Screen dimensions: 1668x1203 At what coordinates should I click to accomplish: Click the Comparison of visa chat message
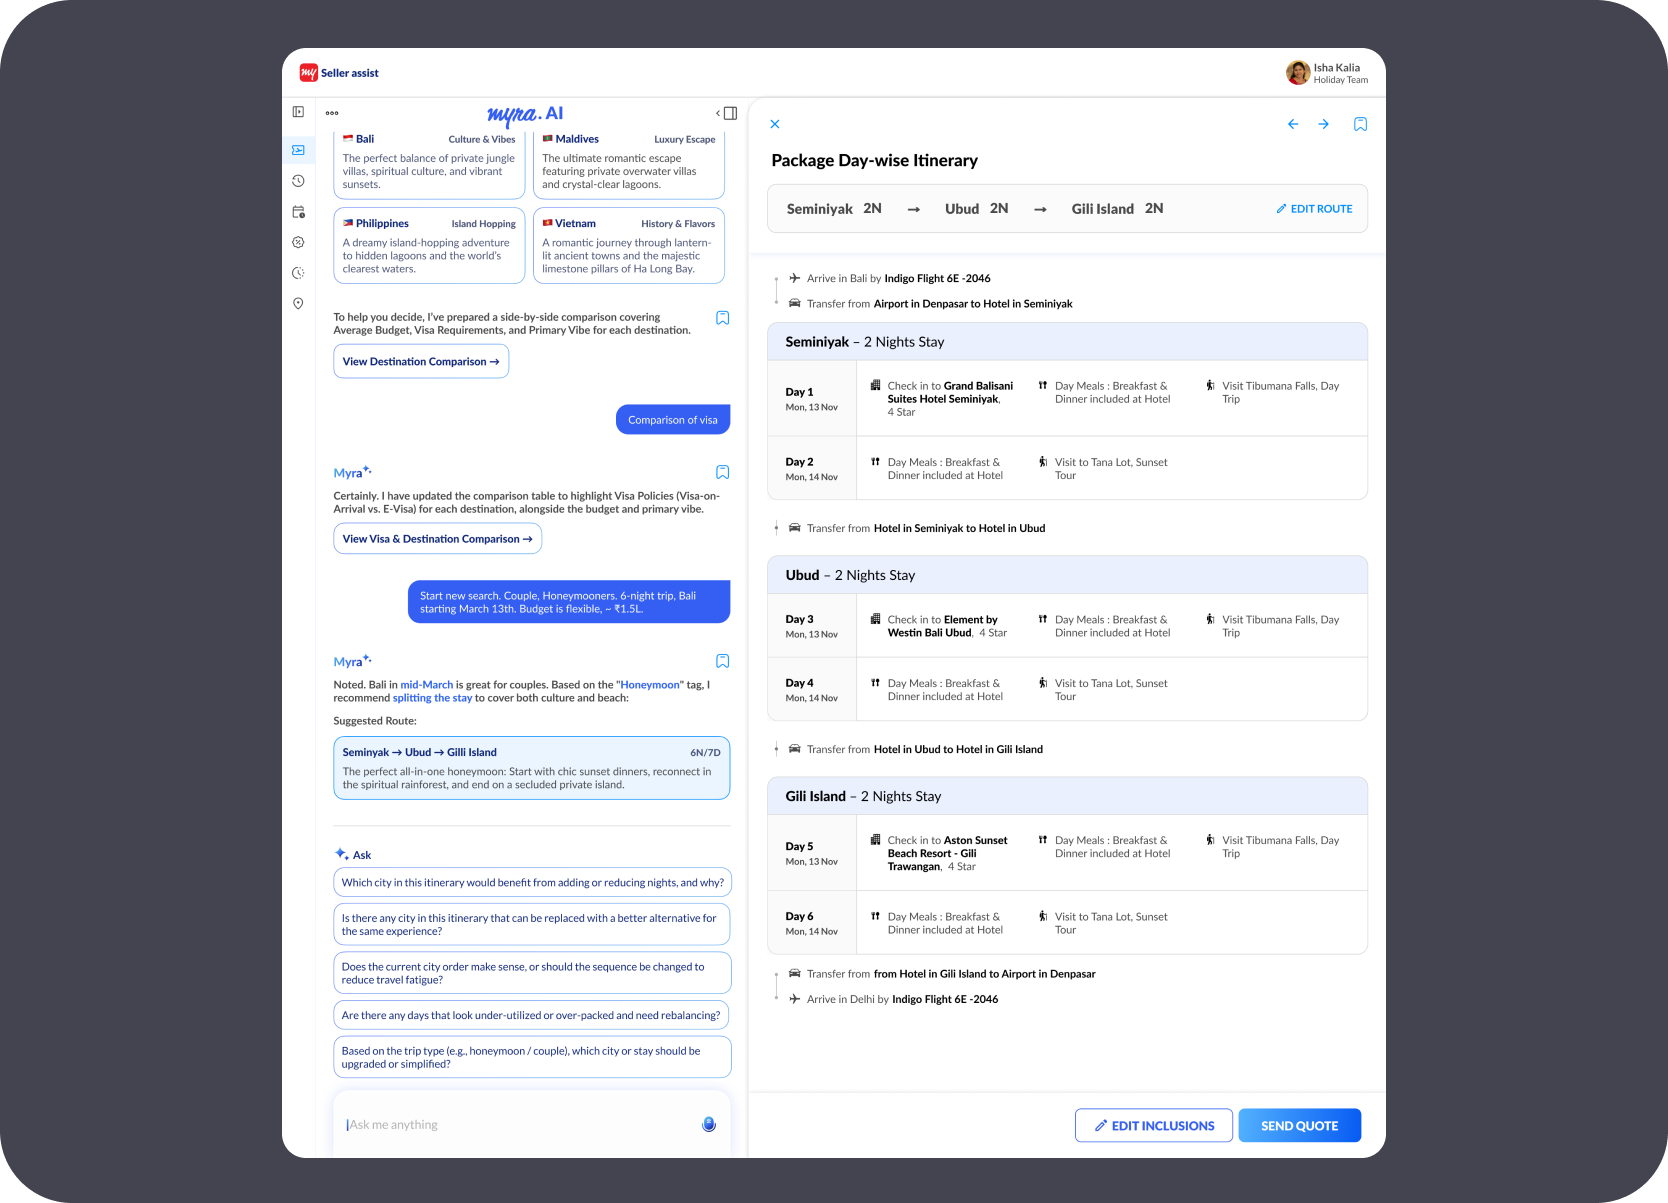point(673,420)
